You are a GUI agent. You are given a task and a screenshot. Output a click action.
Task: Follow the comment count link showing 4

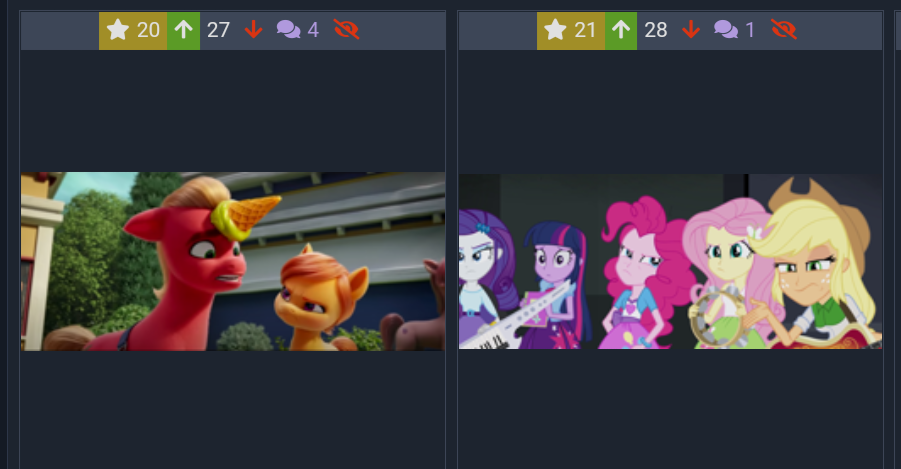click(313, 30)
